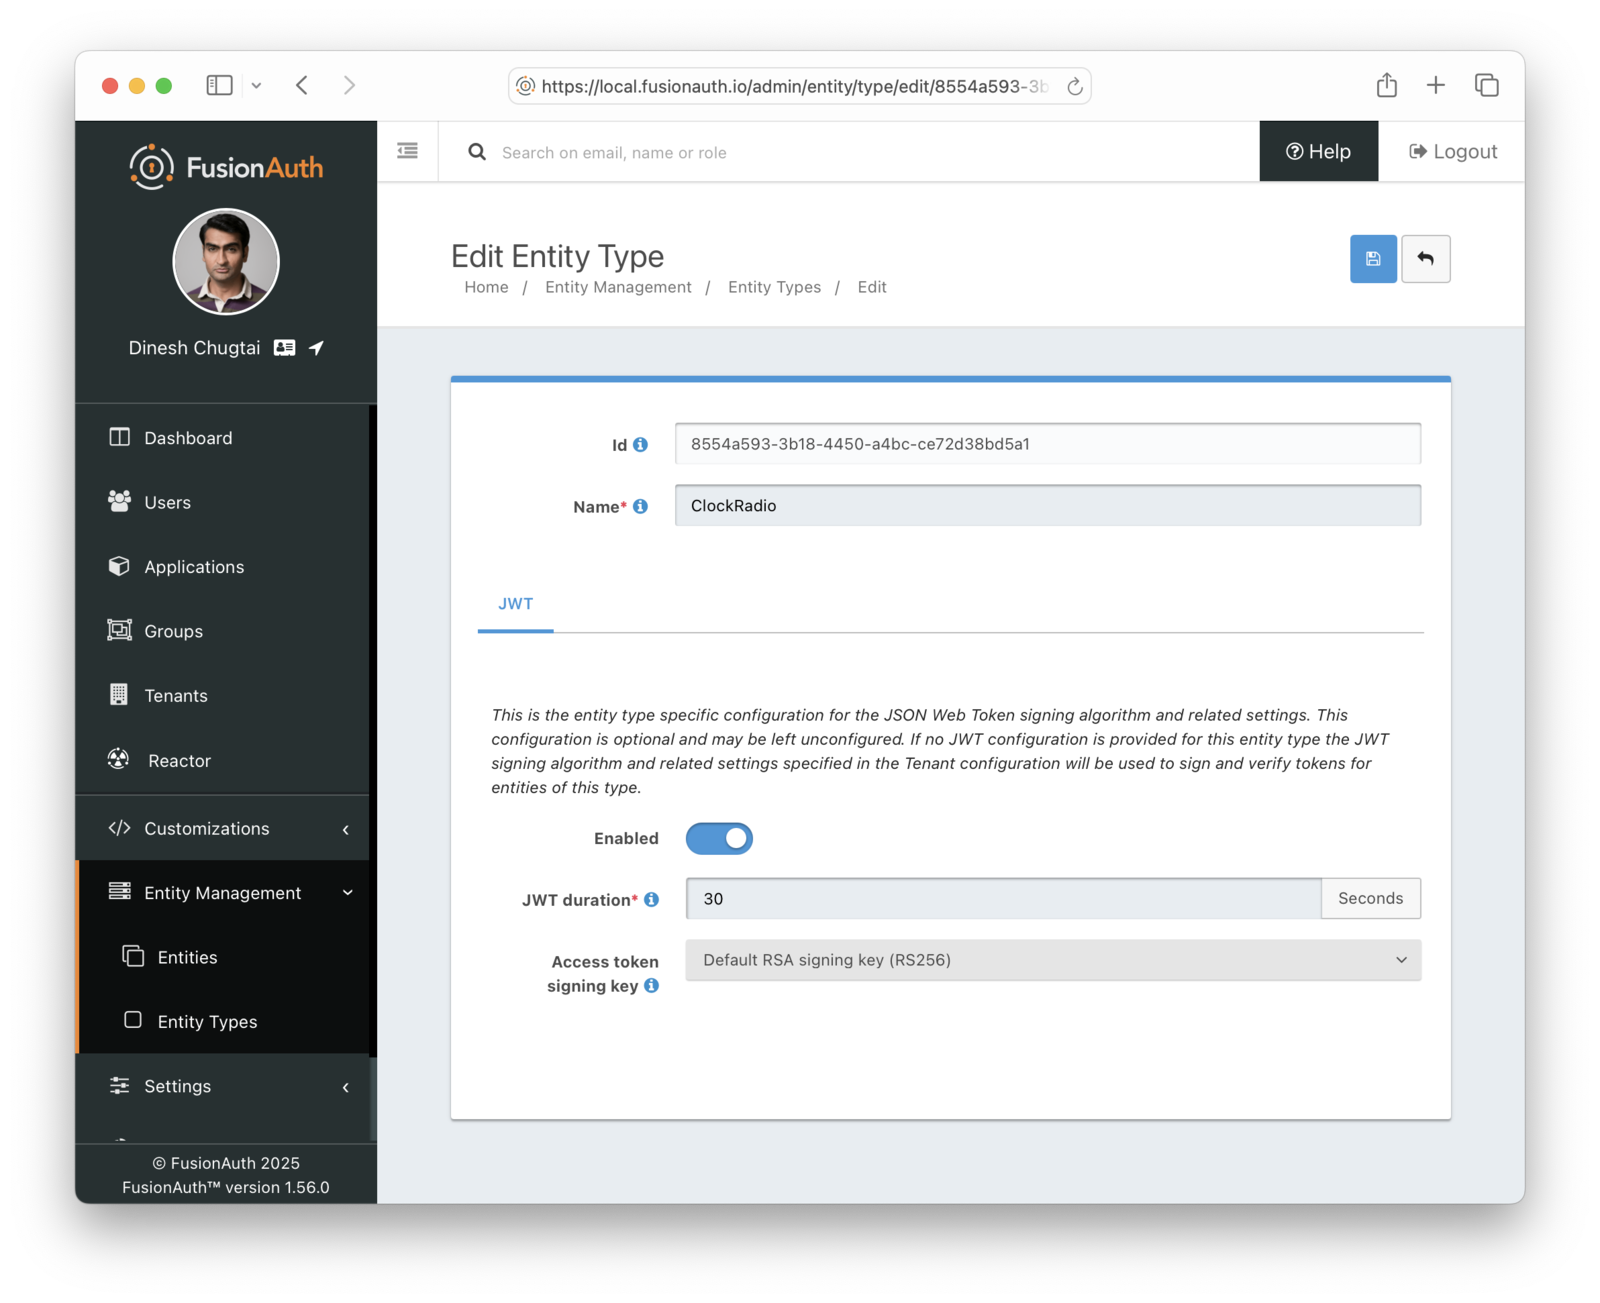1600x1303 pixels.
Task: Click into the JWT duration input field
Action: pyautogui.click(x=1002, y=899)
